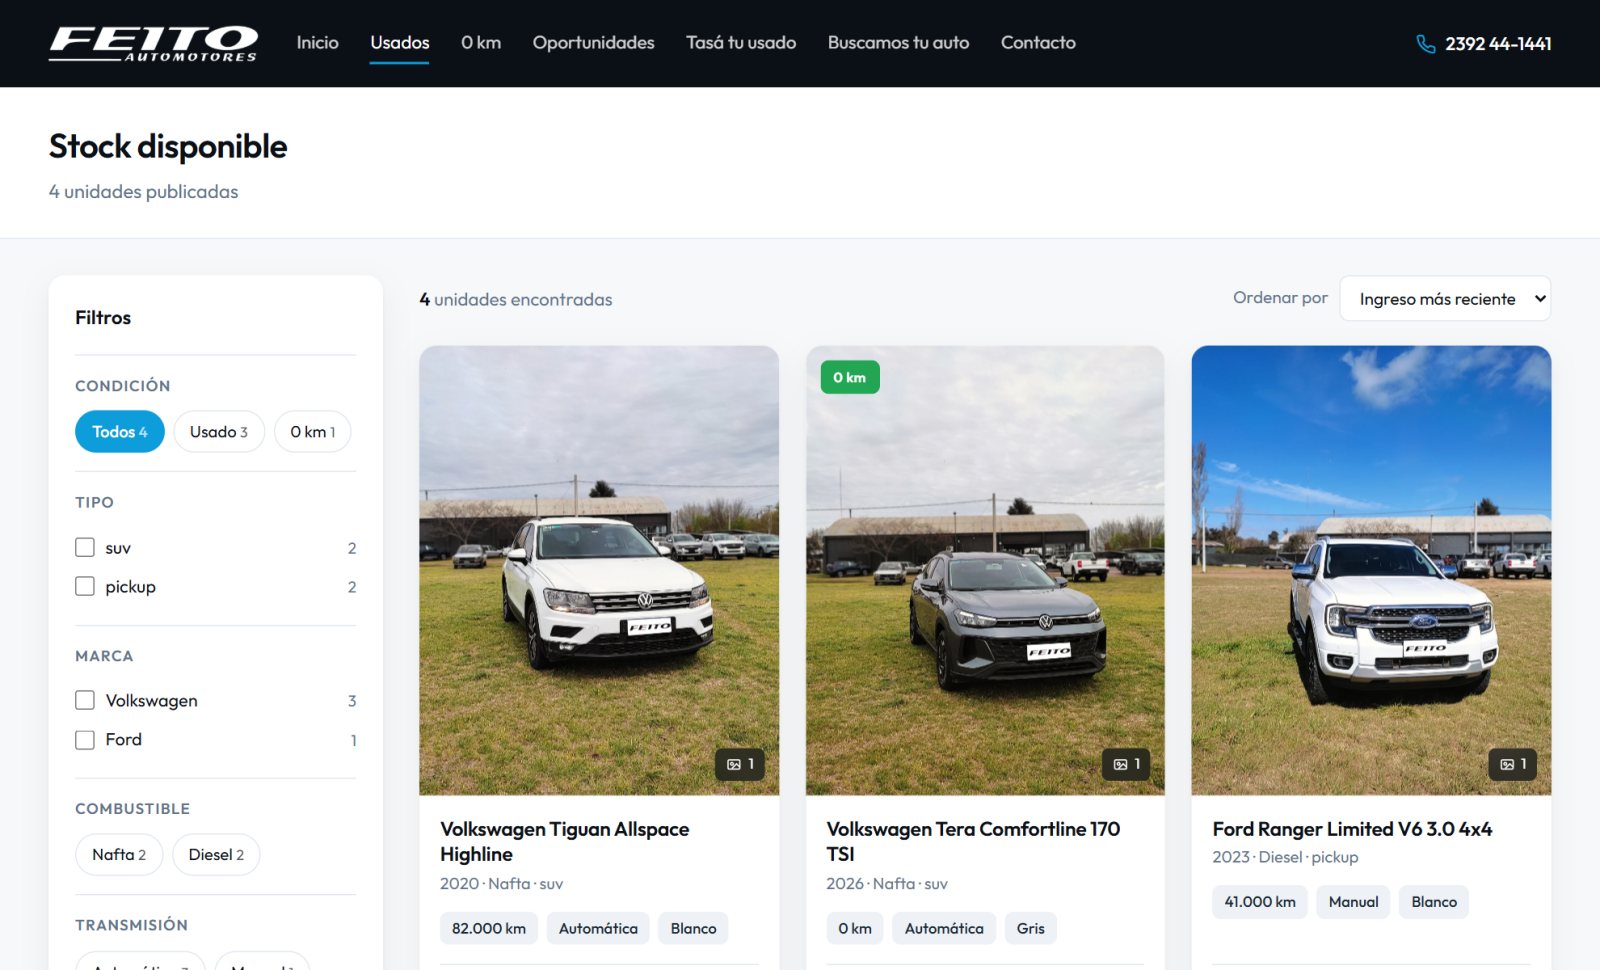Image resolution: width=1600 pixels, height=970 pixels.
Task: Check the Volkswagen brand checkbox
Action: (85, 700)
